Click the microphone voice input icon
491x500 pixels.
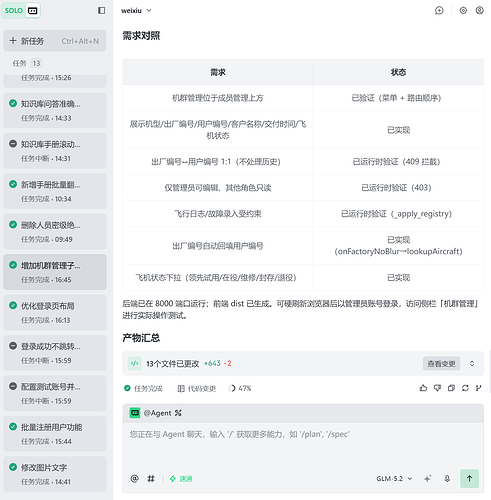coord(447,479)
